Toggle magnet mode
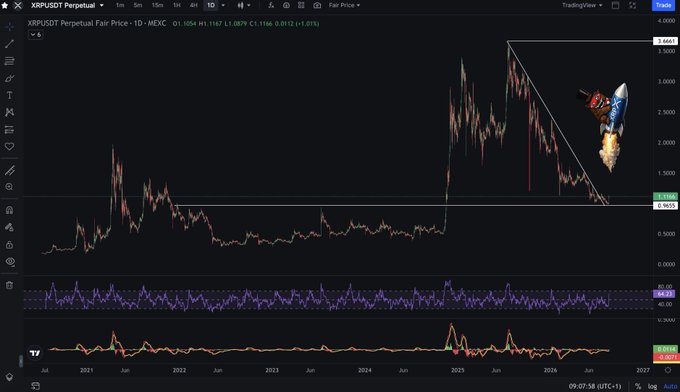The width and height of the screenshot is (680, 392). [9, 210]
